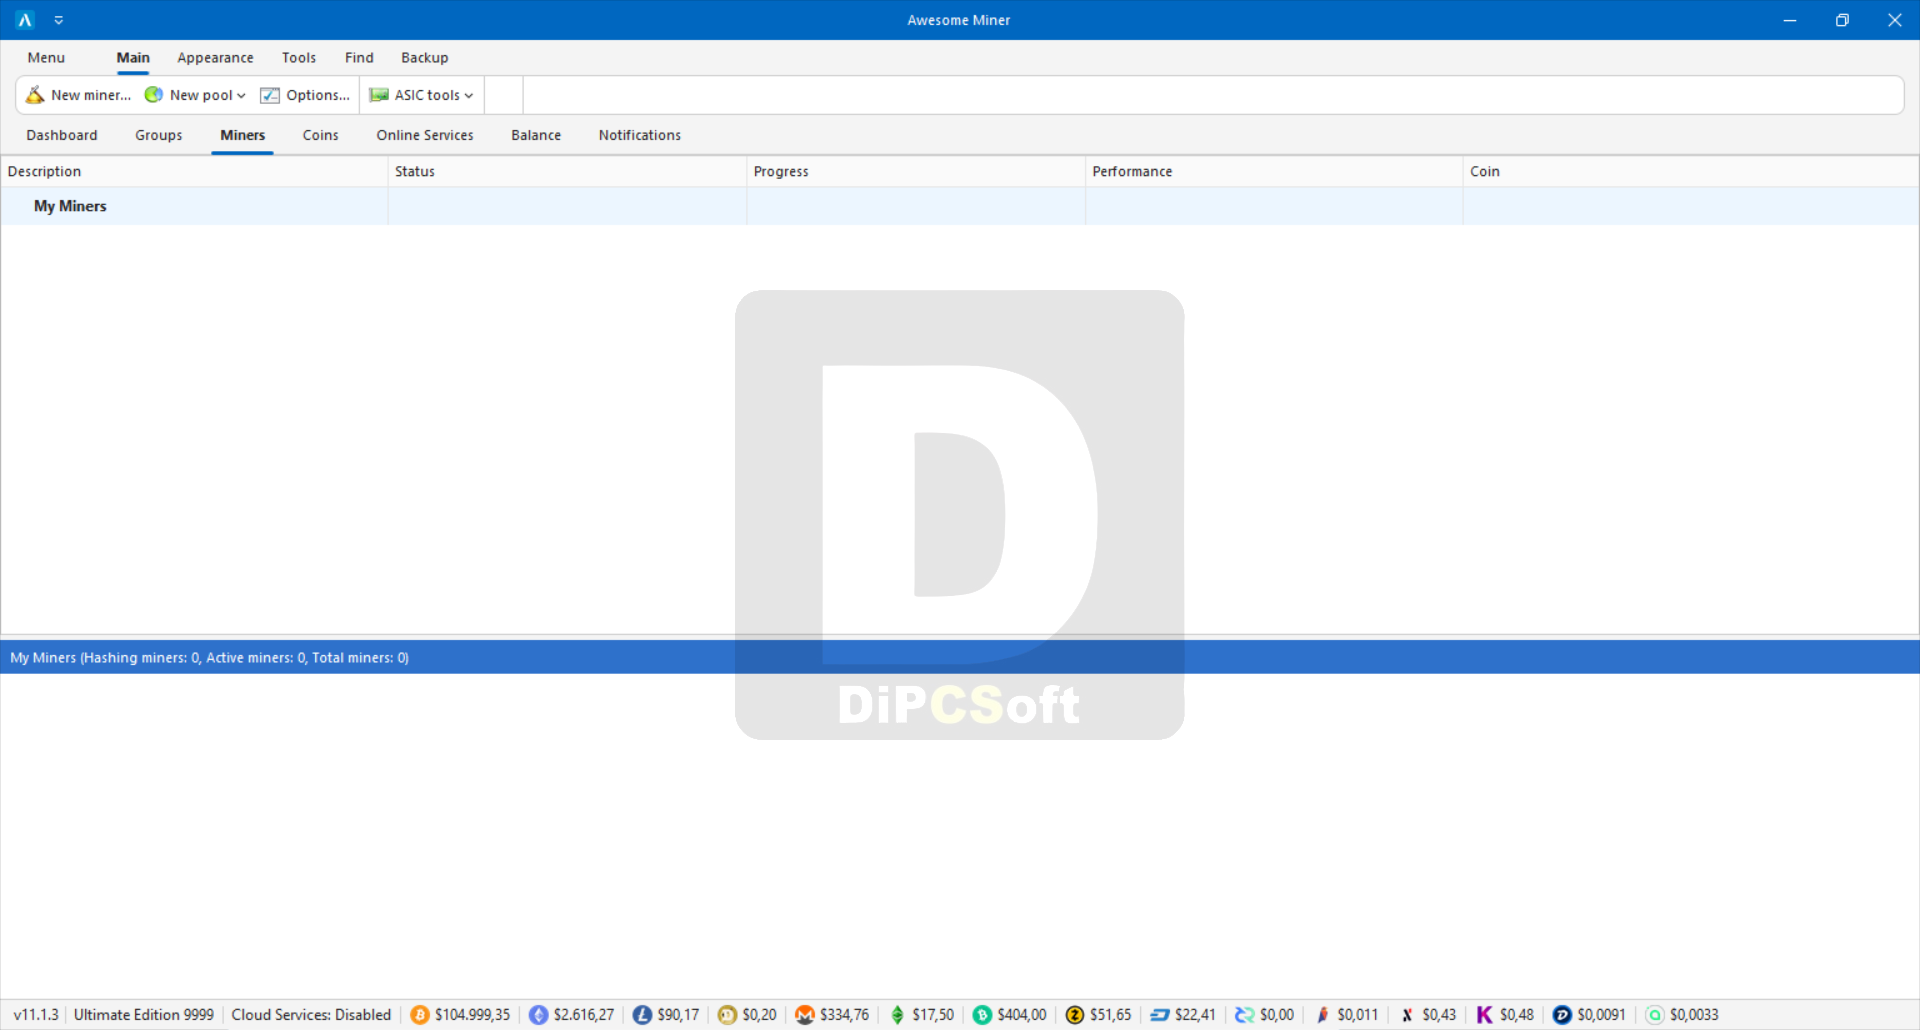Minimize the Awesome Miner window
This screenshot has width=1920, height=1030.
click(1790, 20)
